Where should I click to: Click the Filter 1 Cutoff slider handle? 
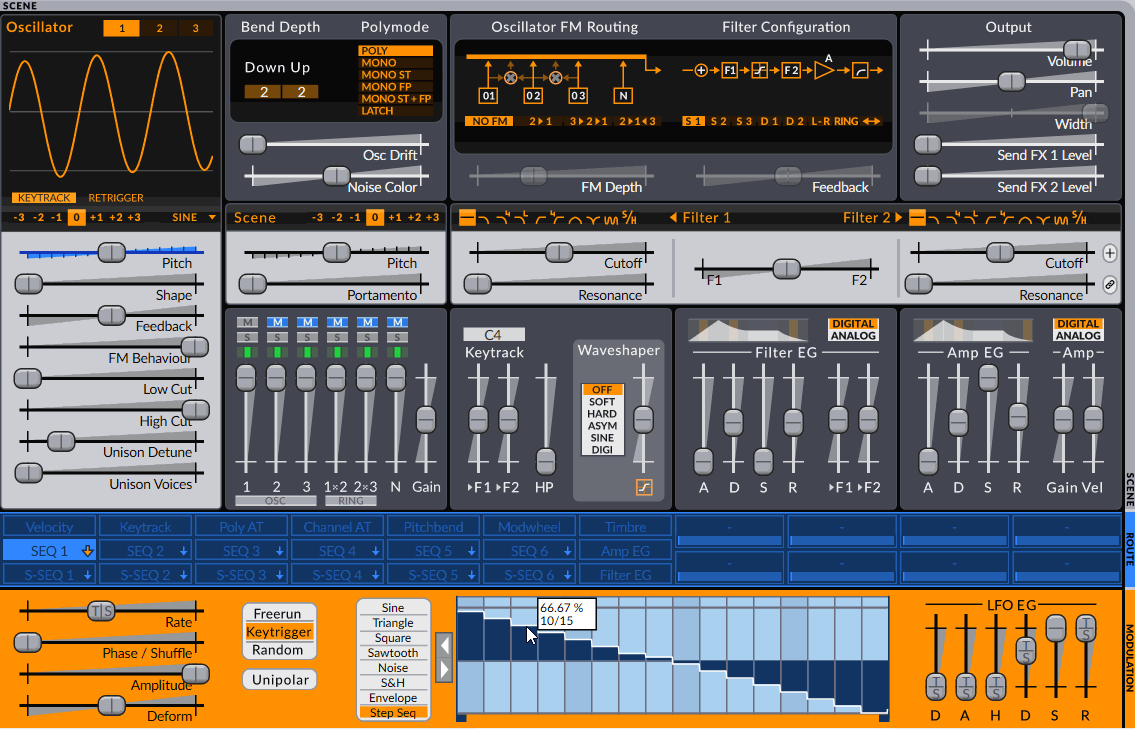pyautogui.click(x=559, y=253)
